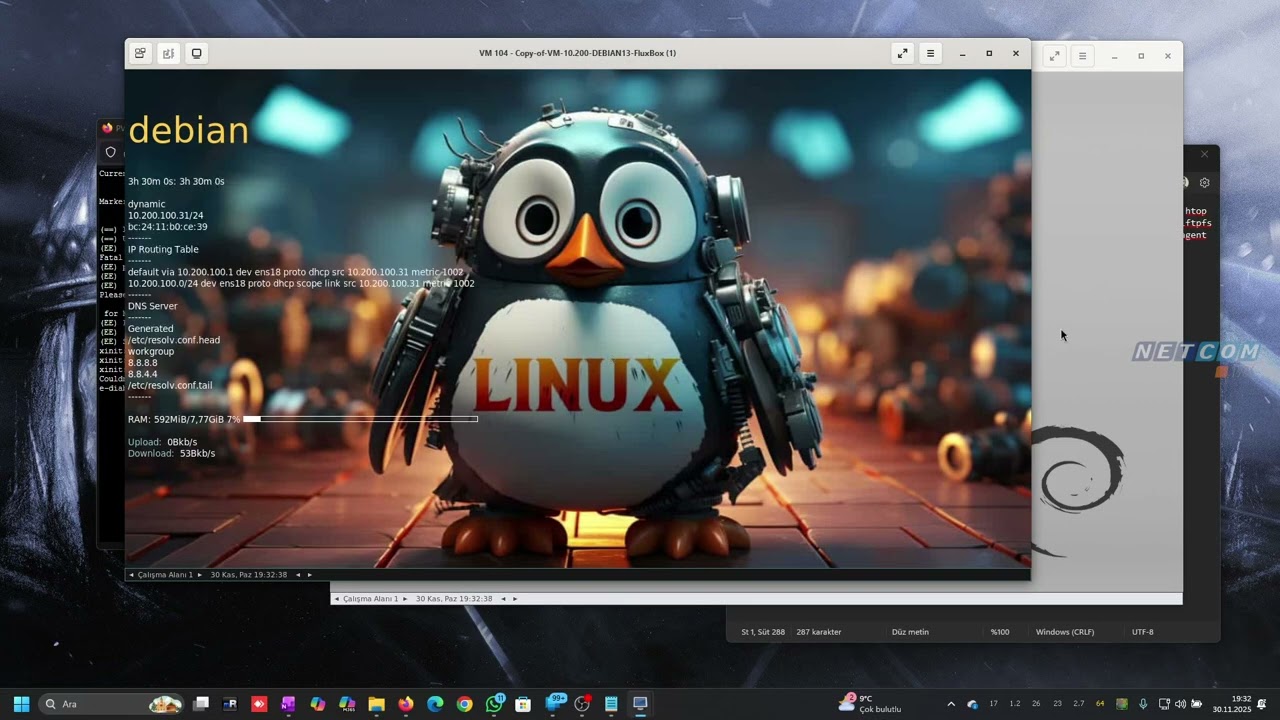Click the second toolbar icon in VM 104 titlebar
1280x720 pixels.
169,54
